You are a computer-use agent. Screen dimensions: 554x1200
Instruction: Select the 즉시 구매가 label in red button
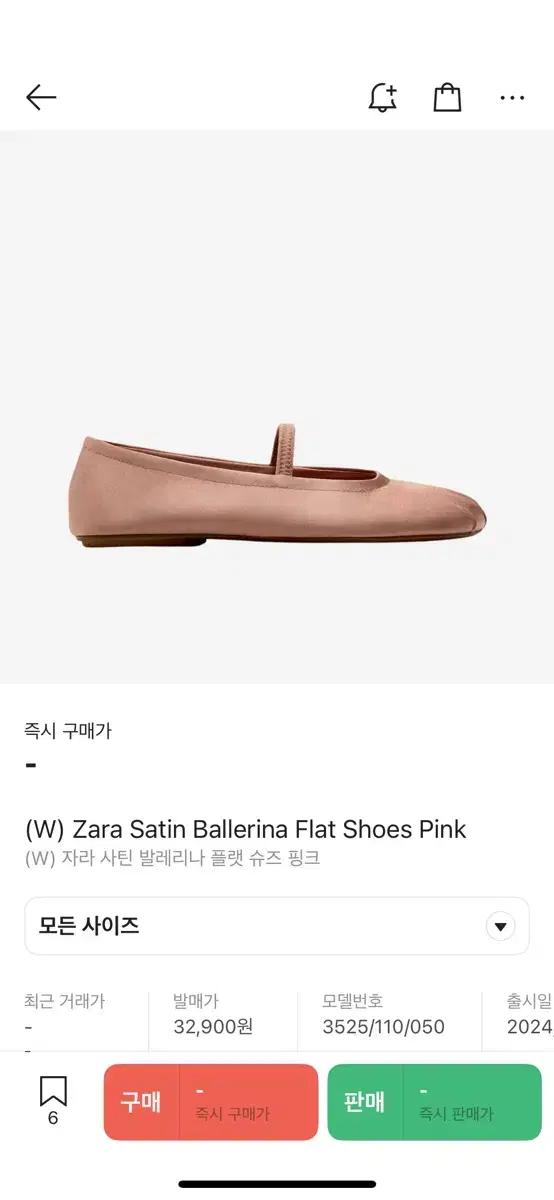tap(232, 1113)
